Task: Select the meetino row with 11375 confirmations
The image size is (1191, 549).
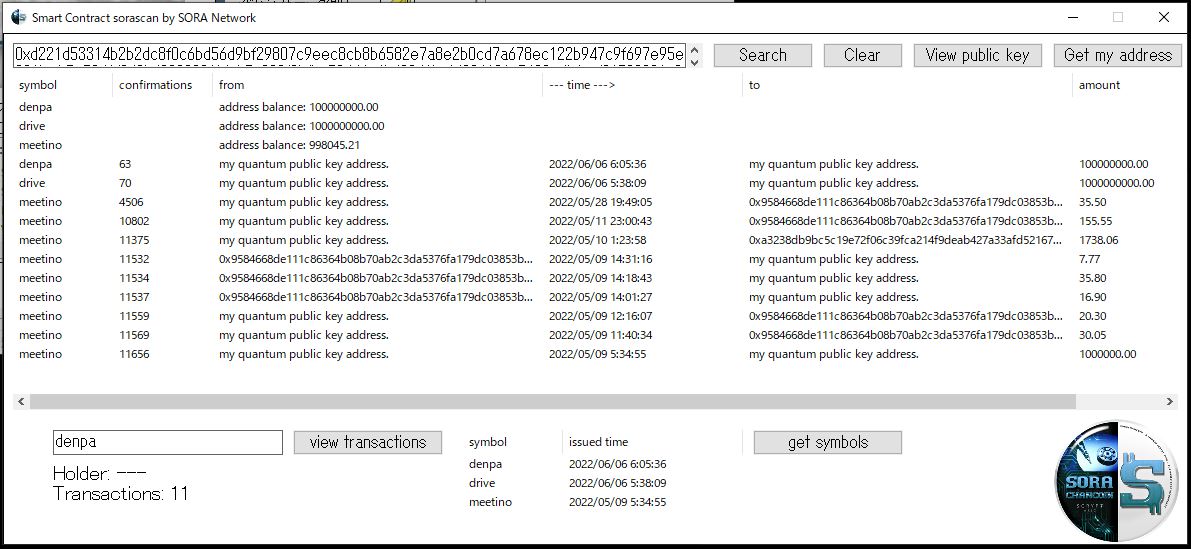Action: (596, 240)
